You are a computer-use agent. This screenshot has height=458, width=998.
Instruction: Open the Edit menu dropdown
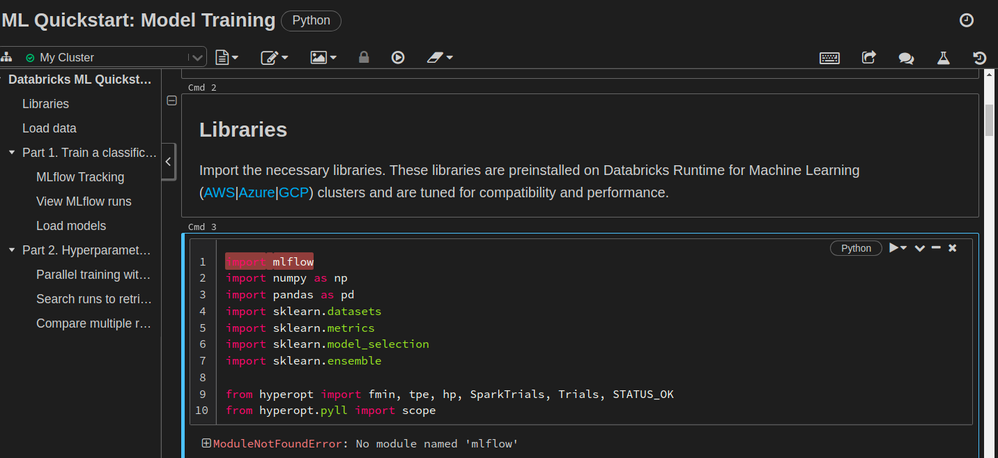pyautogui.click(x=274, y=58)
